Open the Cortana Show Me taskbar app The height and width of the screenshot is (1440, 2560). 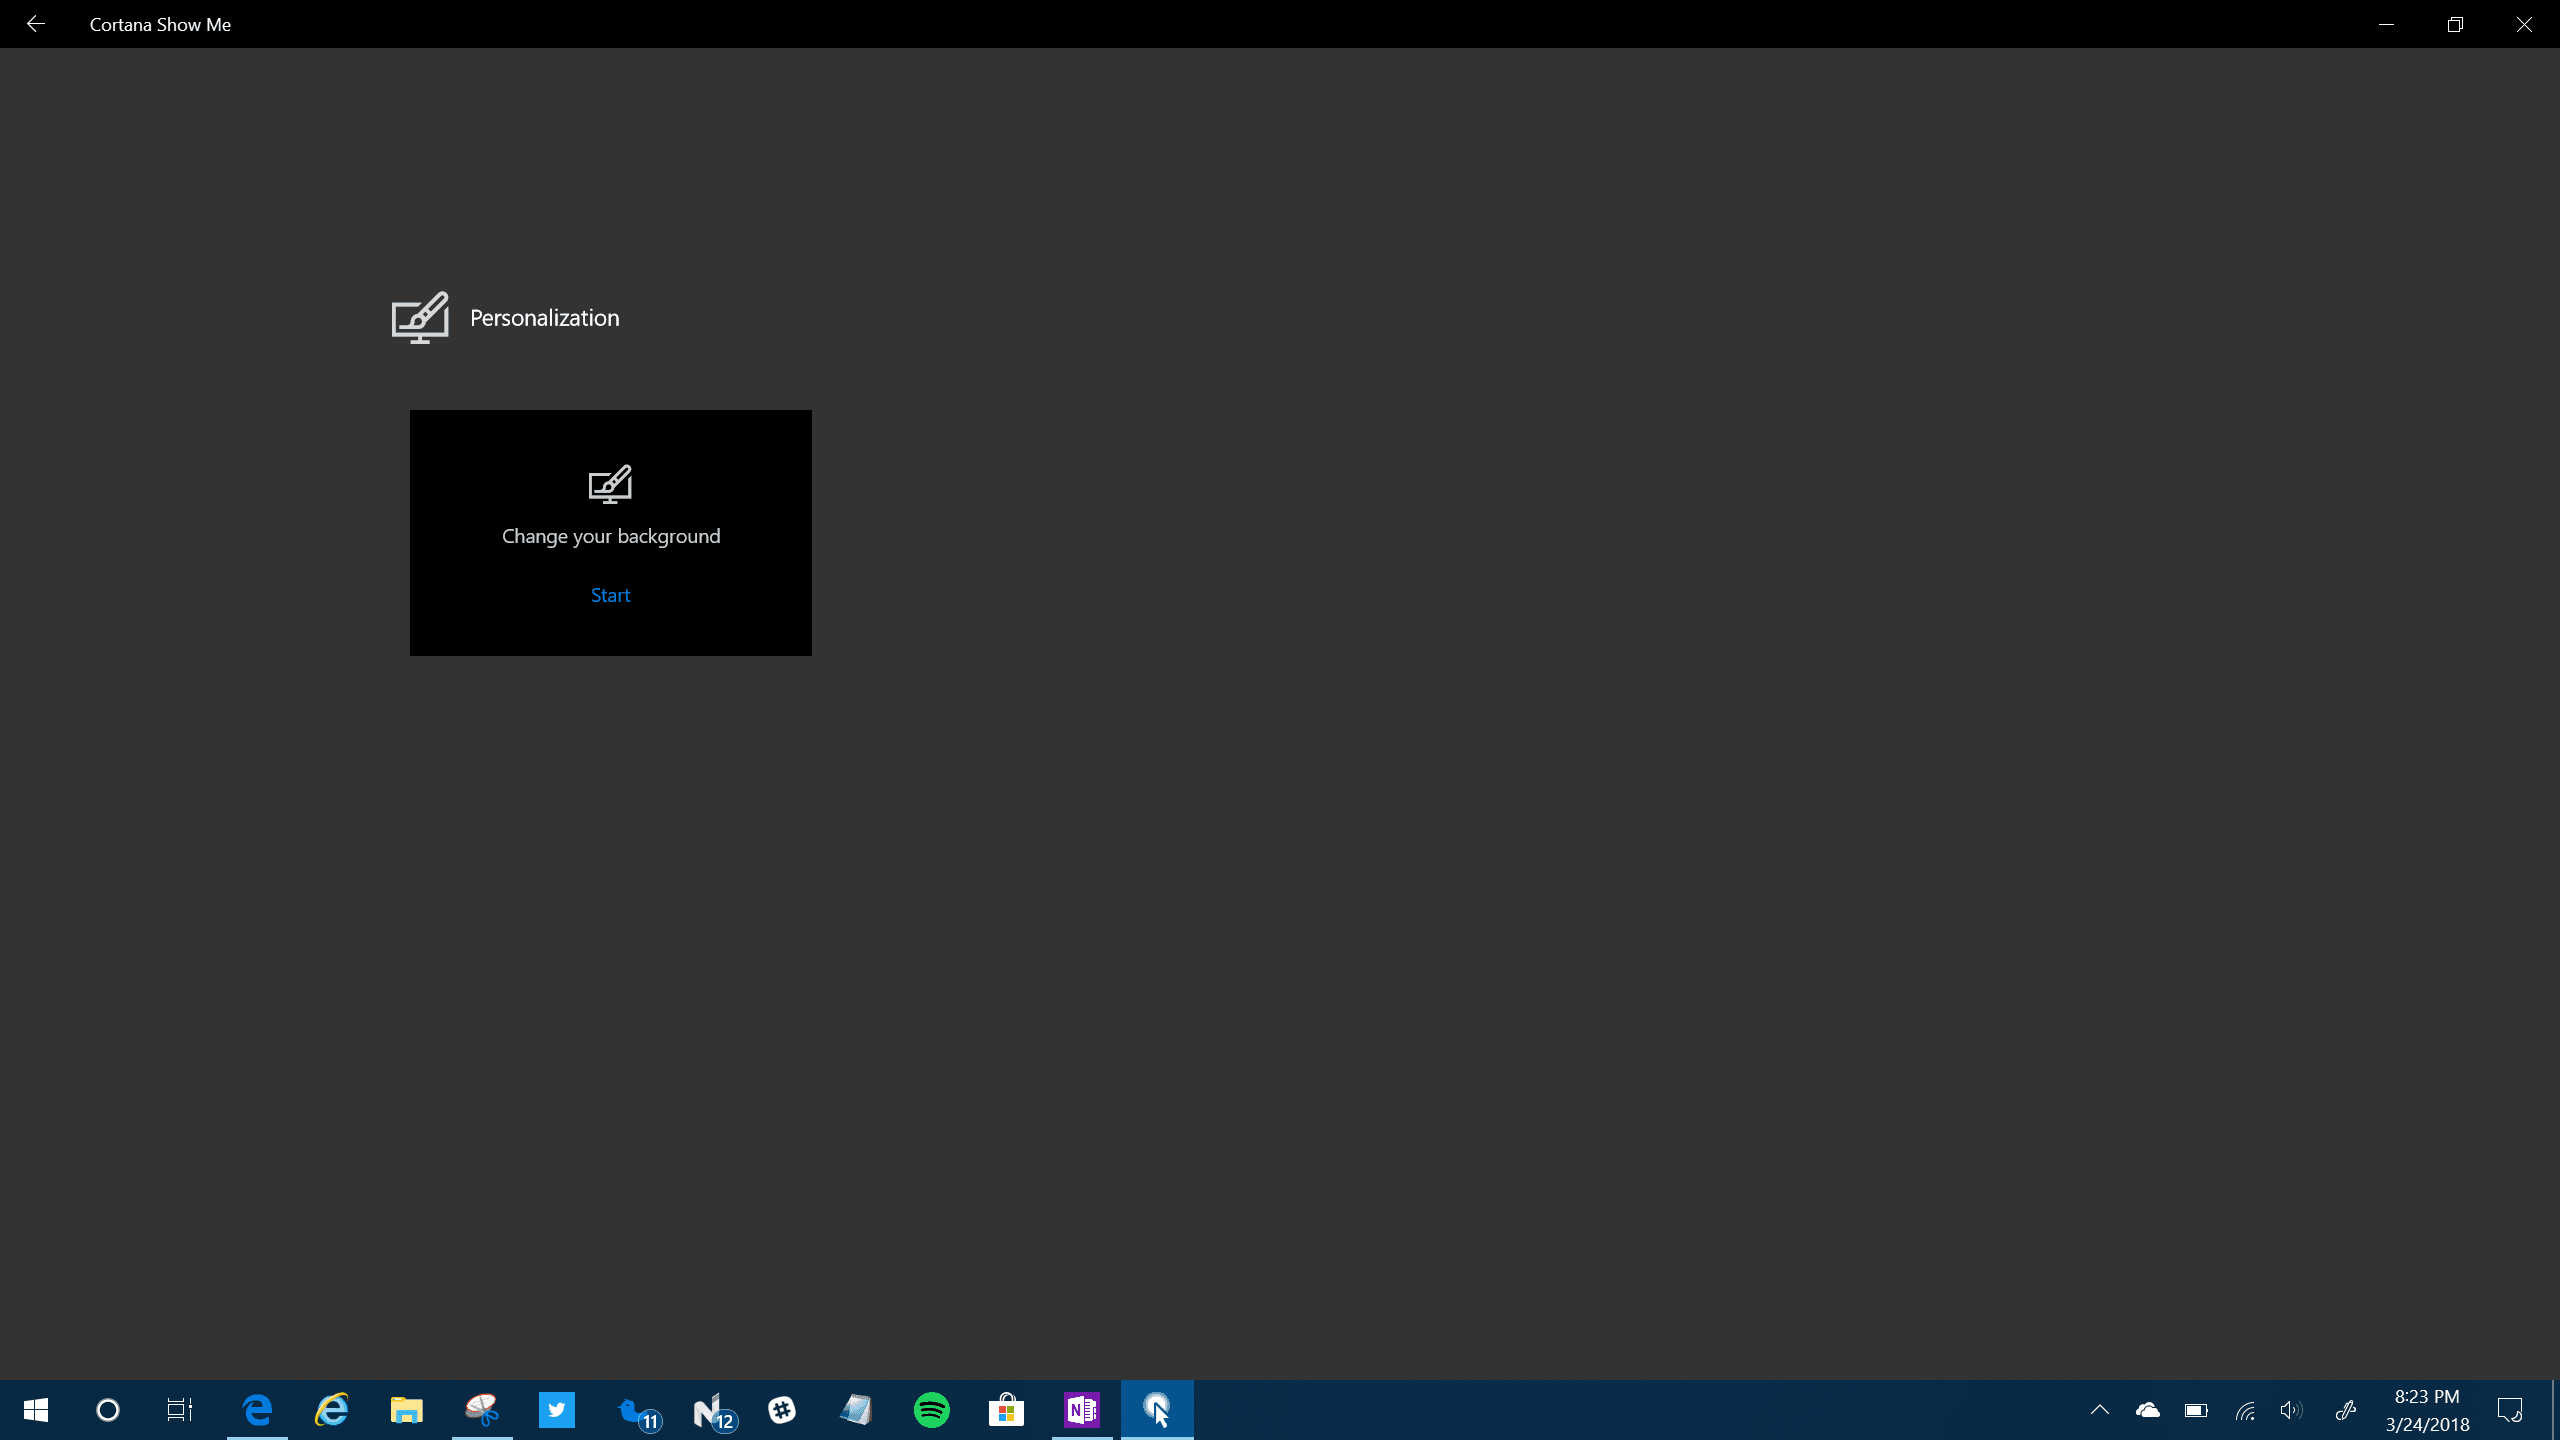[1157, 1410]
